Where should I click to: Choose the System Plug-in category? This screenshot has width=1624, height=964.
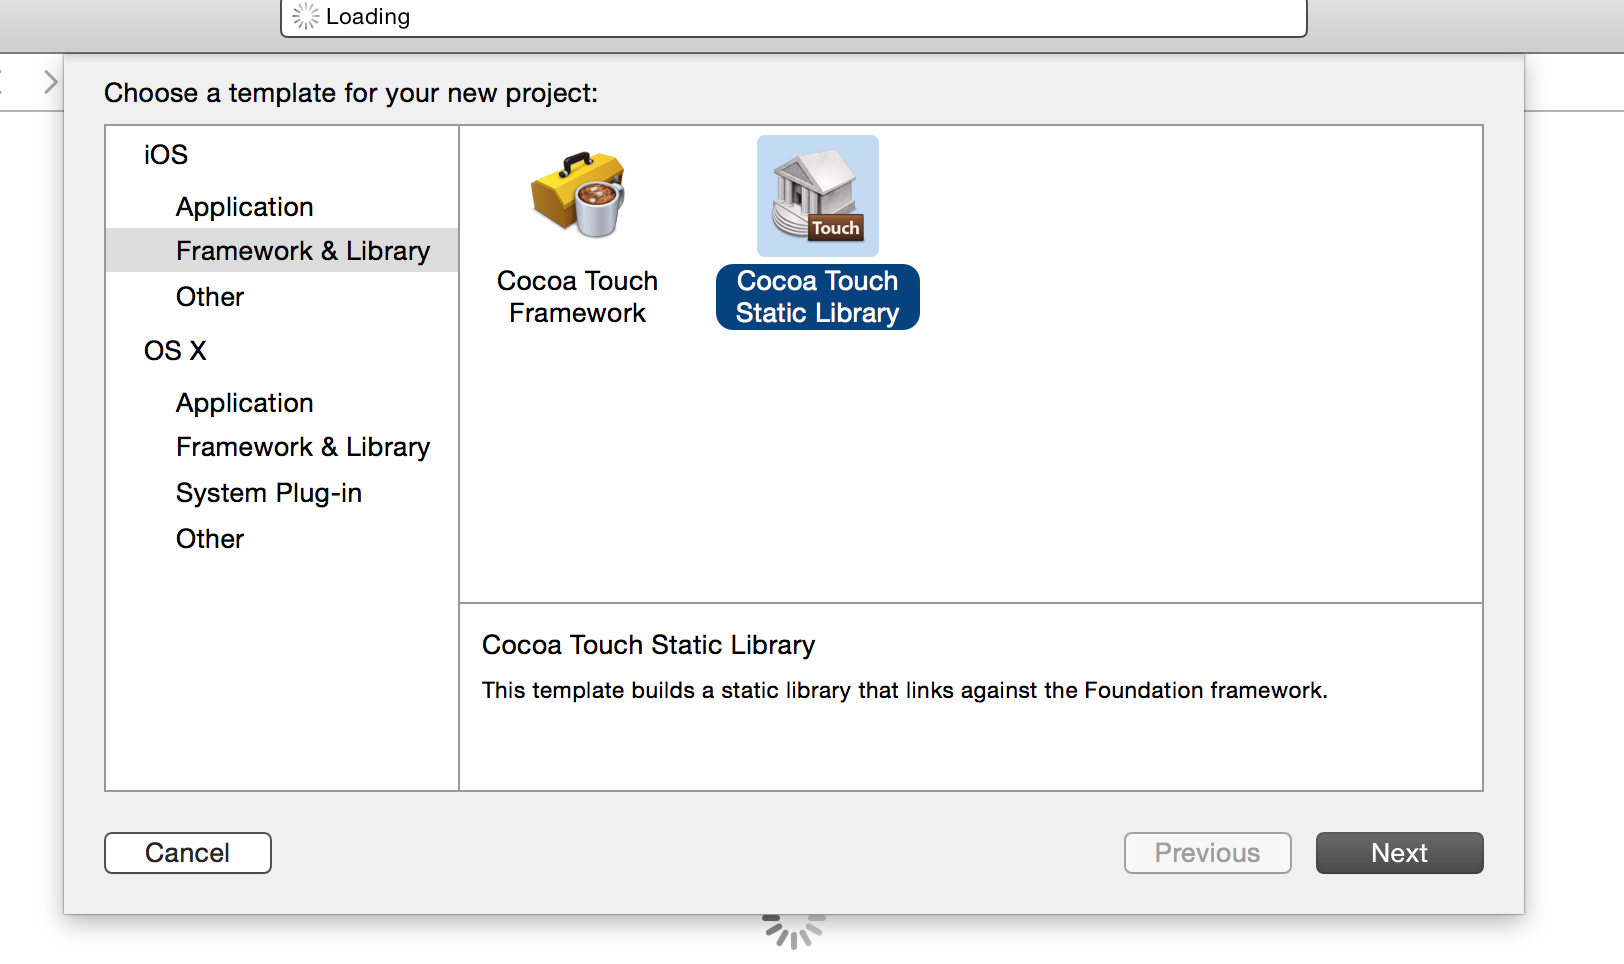pyautogui.click(x=268, y=493)
